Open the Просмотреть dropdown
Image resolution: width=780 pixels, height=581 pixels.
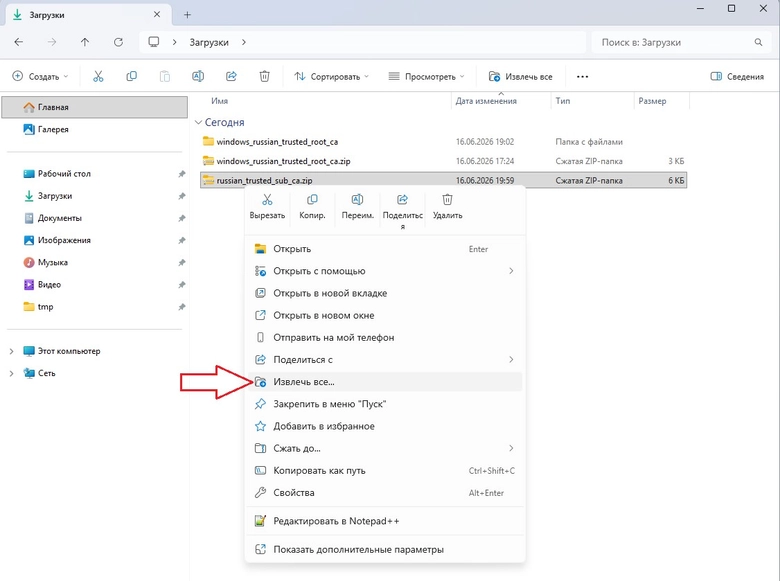coord(426,77)
